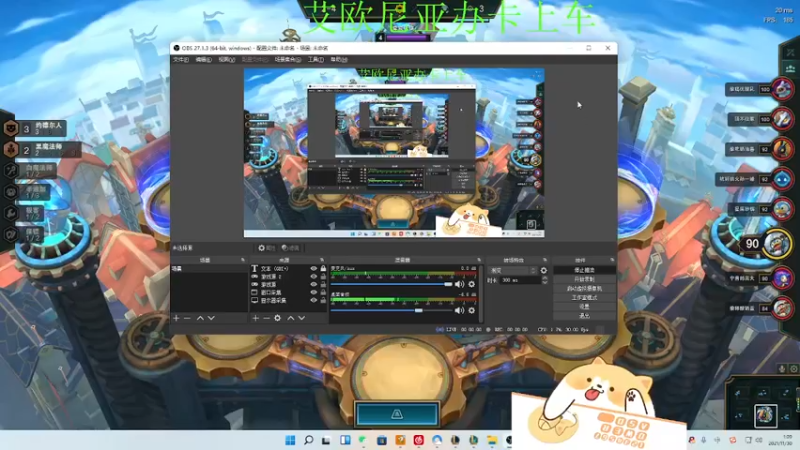Viewport: 800px width, 450px height.
Task: Click the game's bottom-center shop lock button
Action: (x=397, y=414)
